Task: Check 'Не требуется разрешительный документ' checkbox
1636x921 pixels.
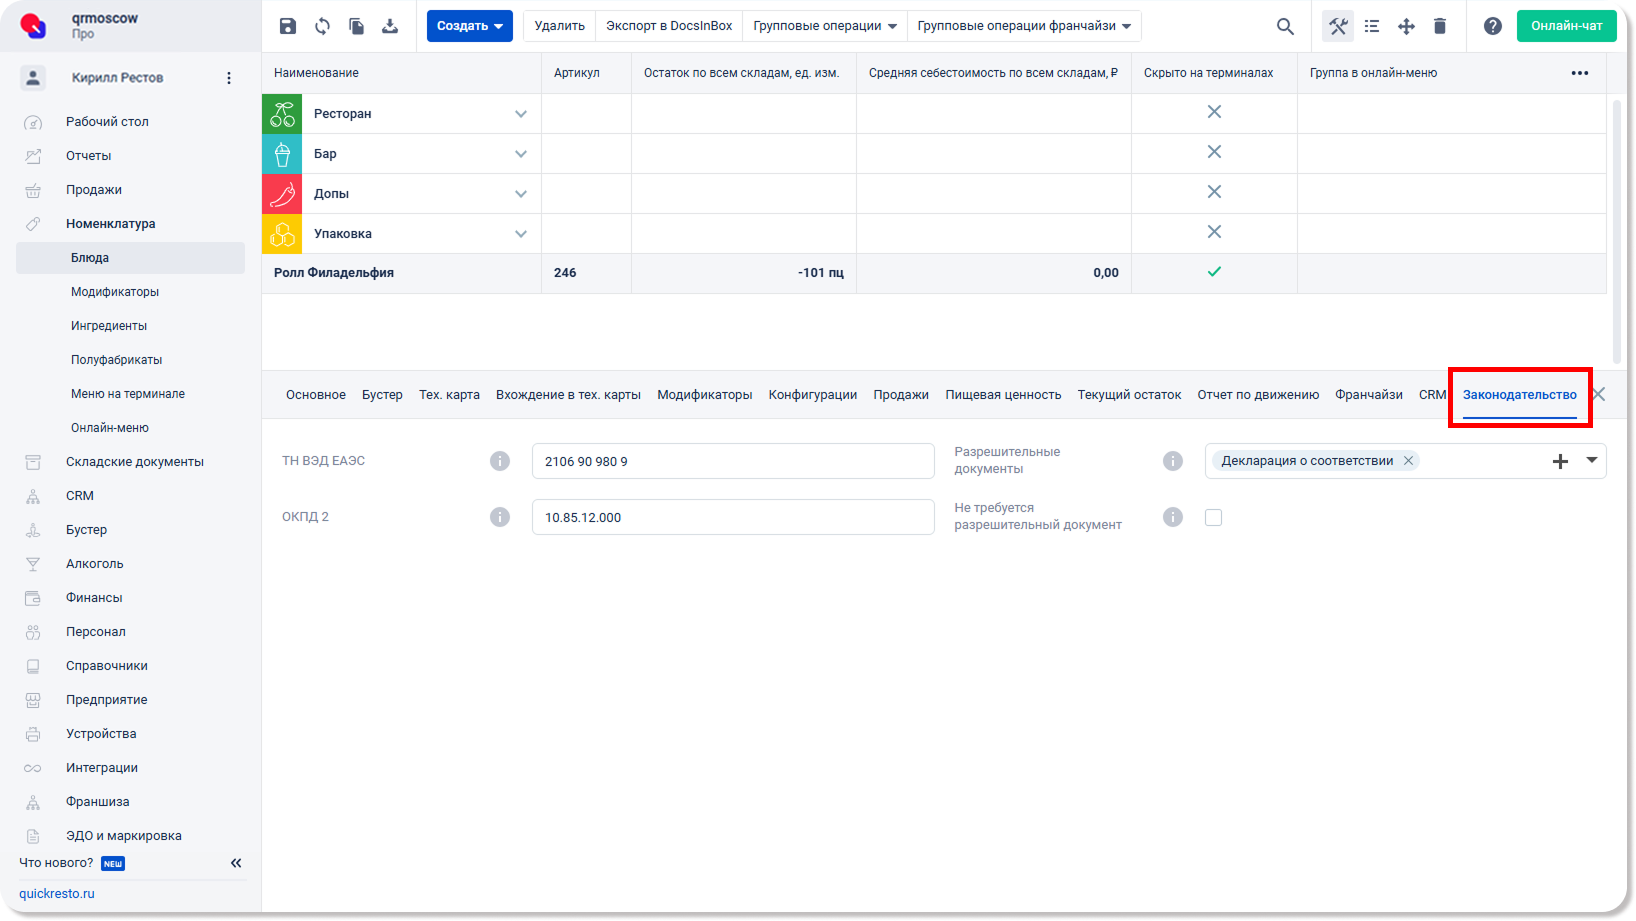Action: (1213, 517)
